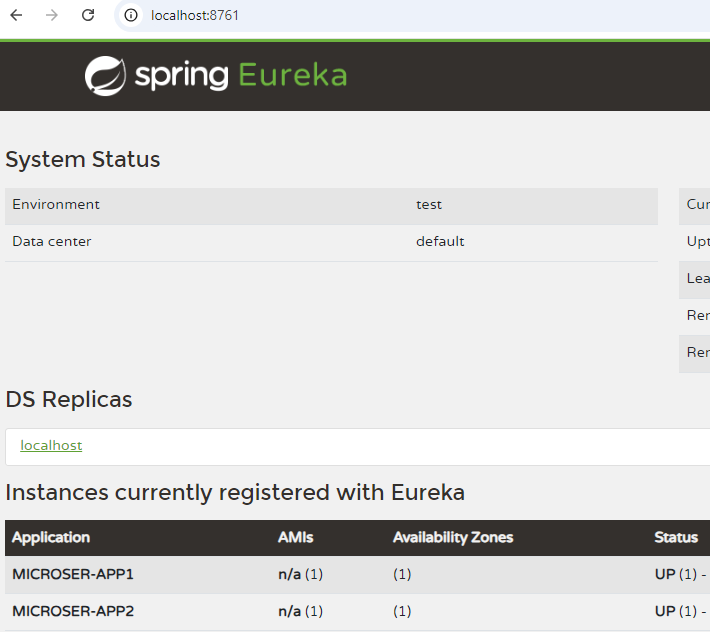This screenshot has width=710, height=632.
Task: Reload the page with refresh icon
Action: pos(88,15)
